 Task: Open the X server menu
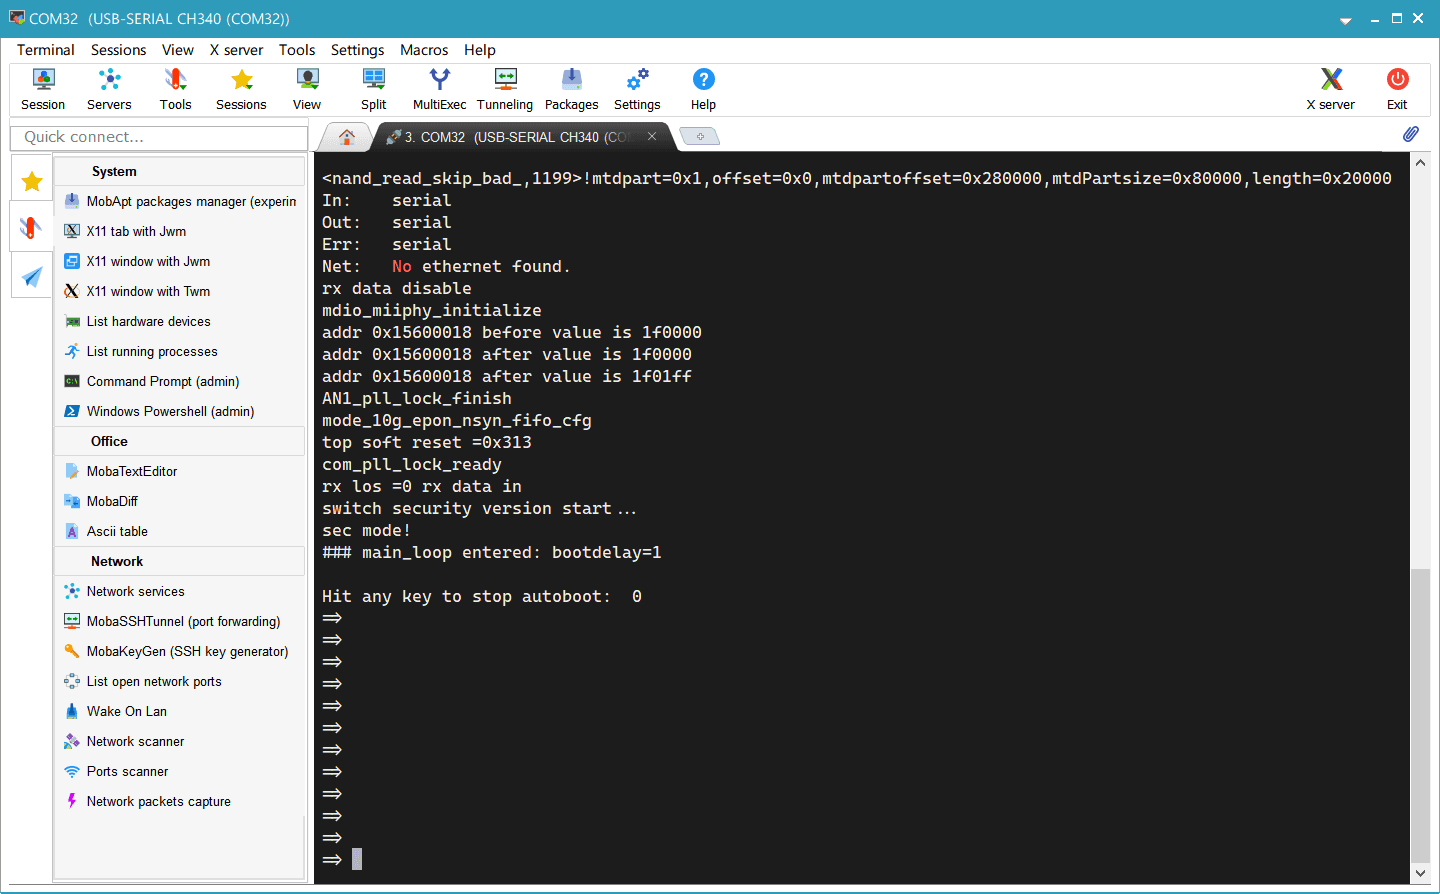(x=236, y=50)
